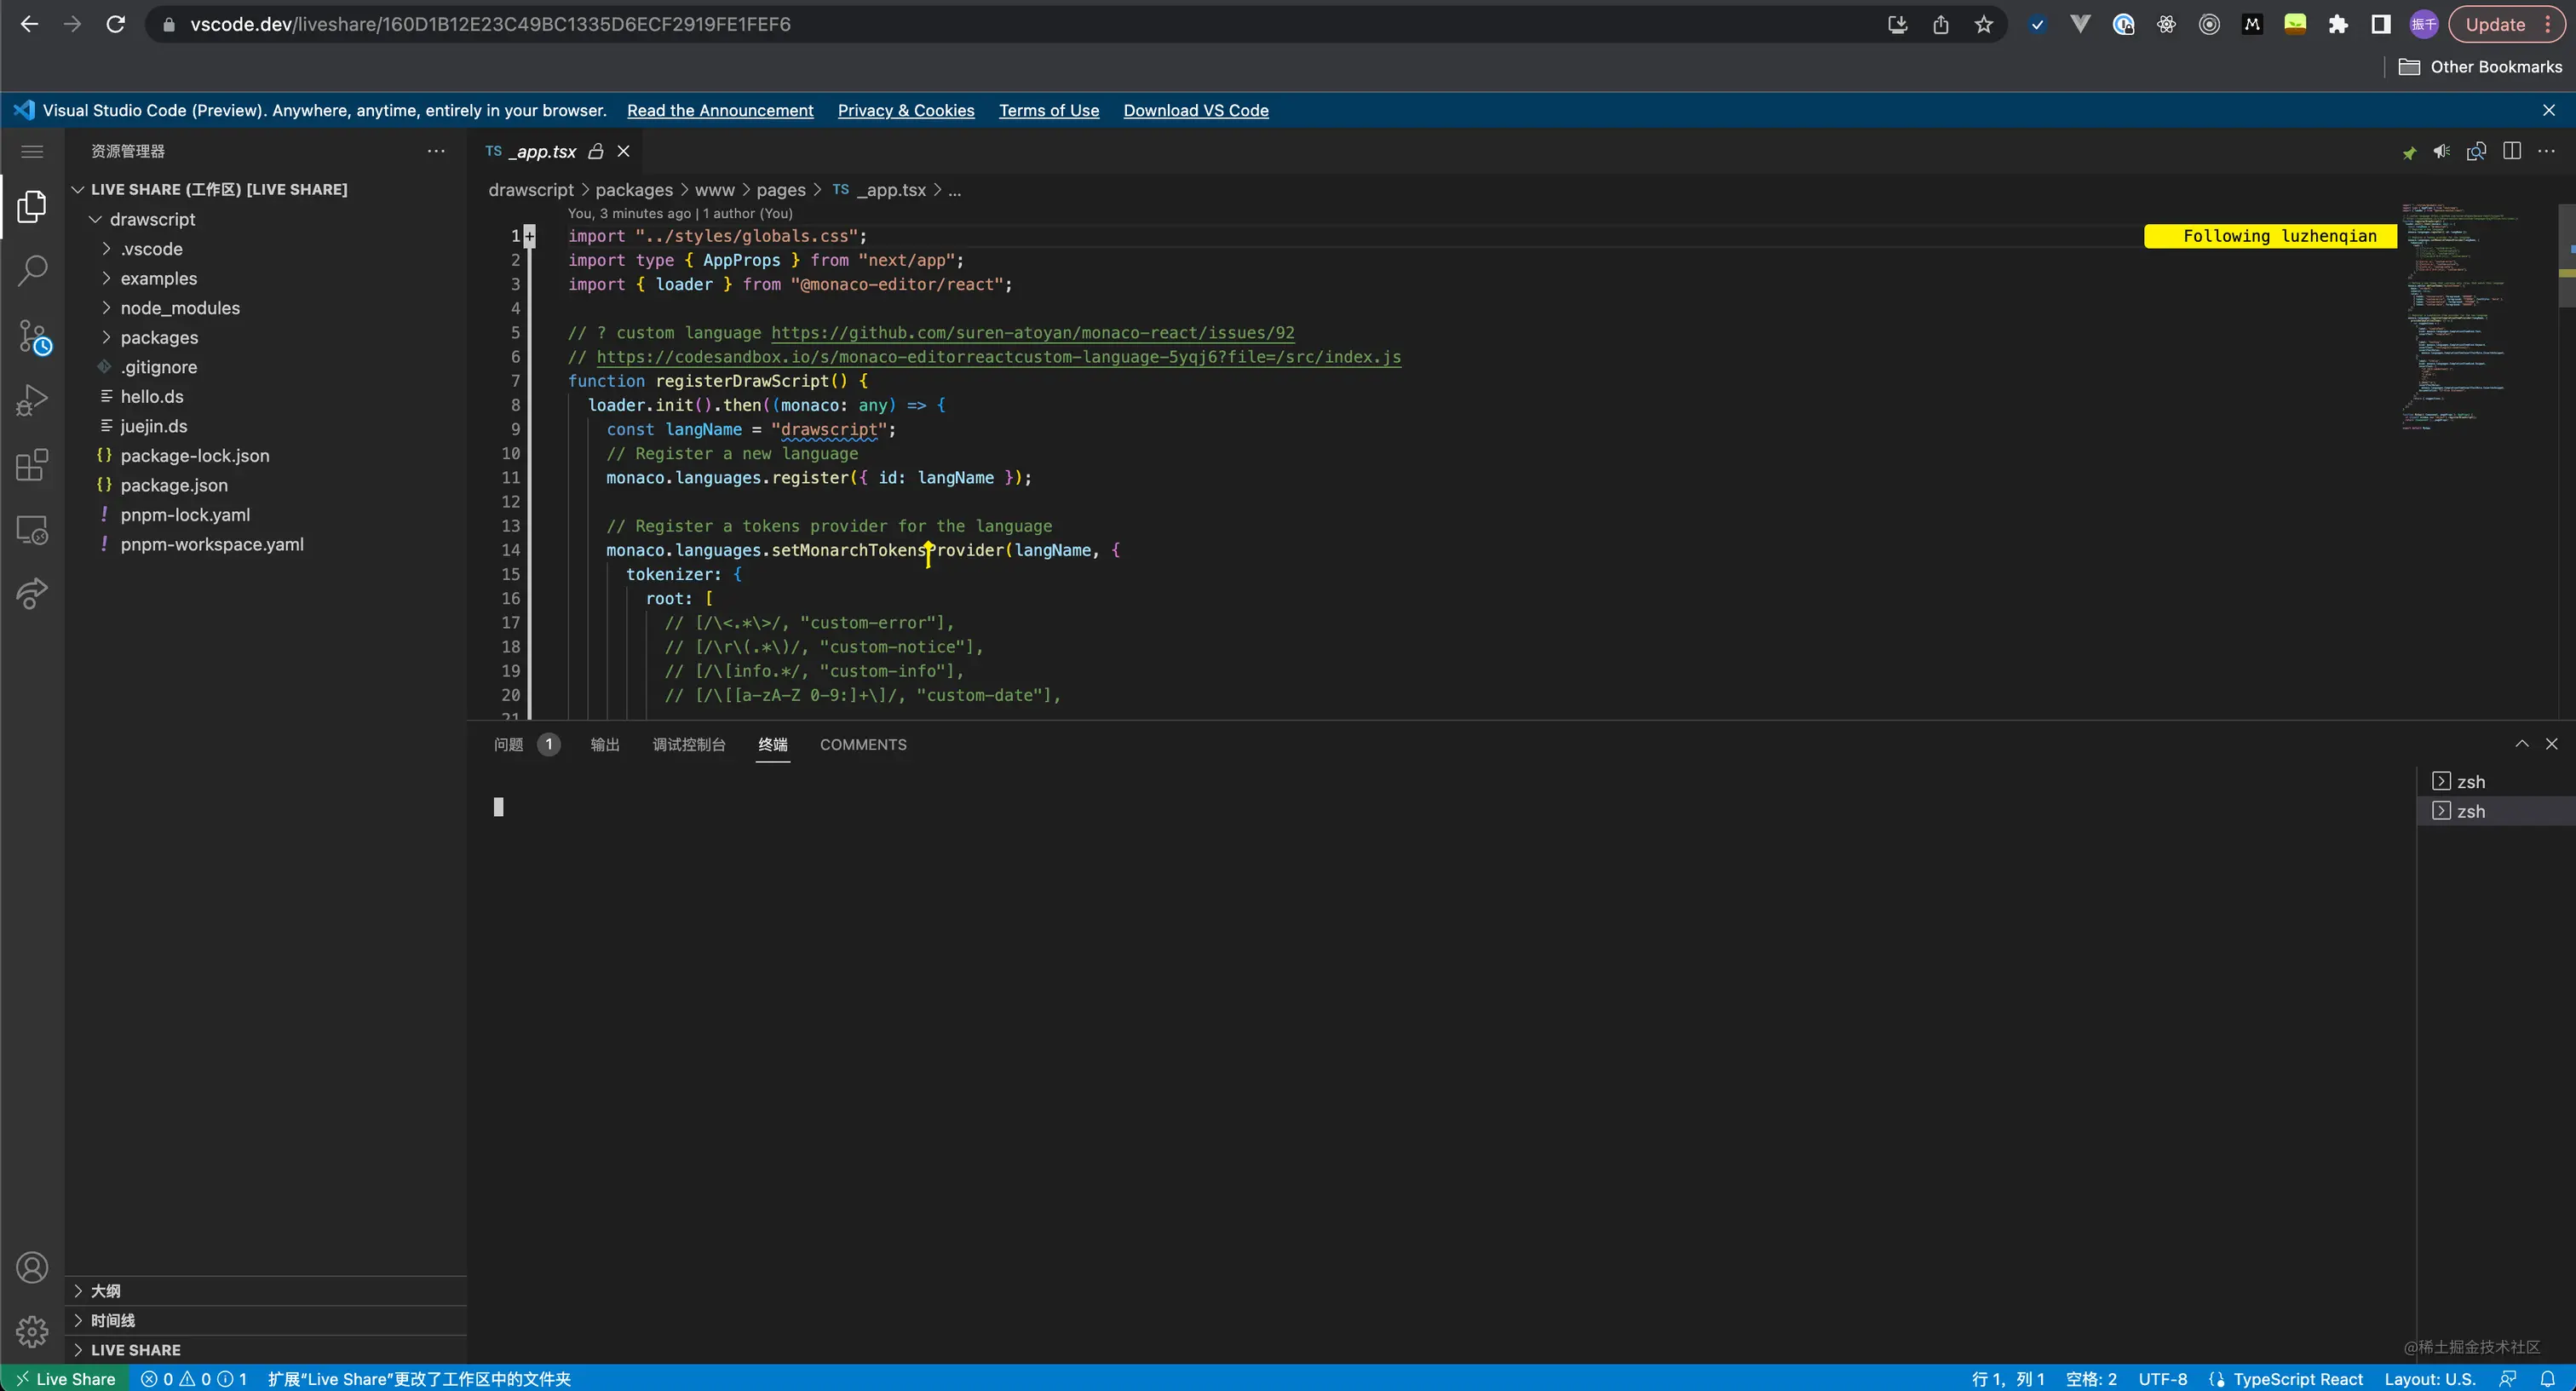Viewport: 2576px width, 1391px height.
Task: Open the Search view in activity bar
Action: pos(32,271)
